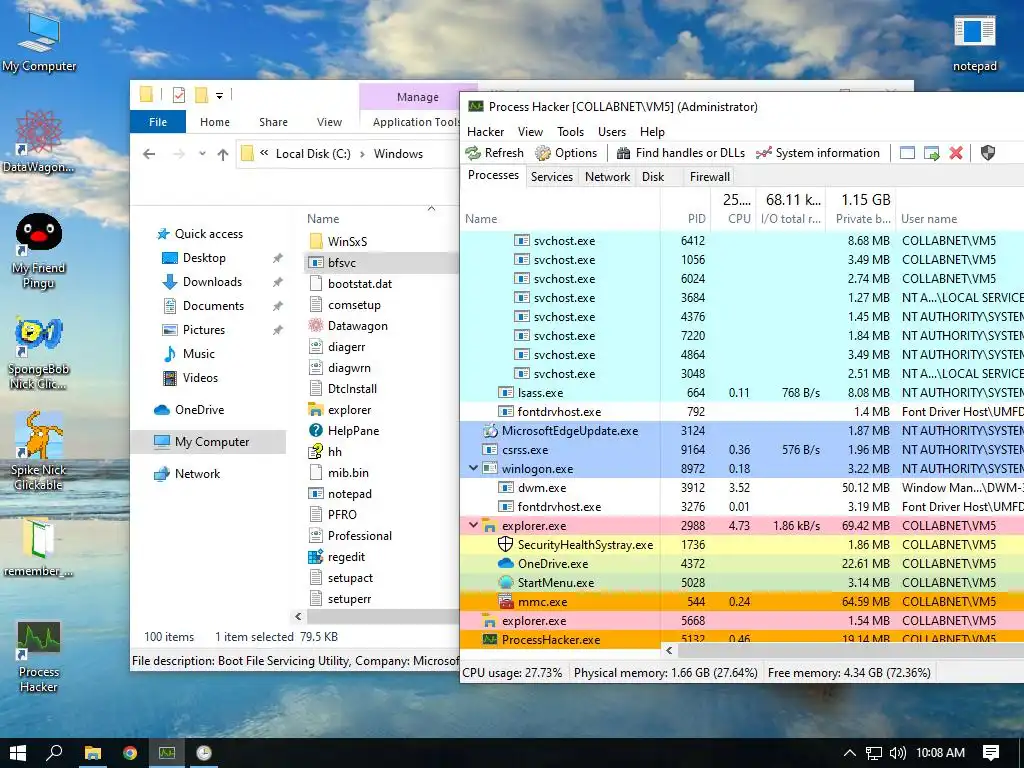
Task: Open Share ribbon tab in File Explorer
Action: point(273,122)
